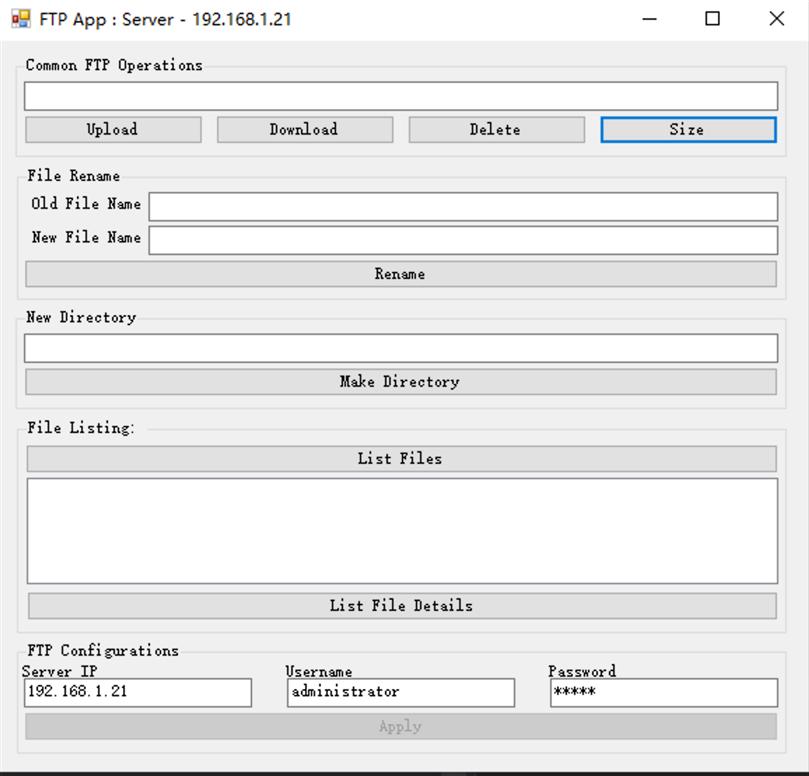Focus the New Directory text field
The height and width of the screenshot is (776, 809).
pos(400,348)
